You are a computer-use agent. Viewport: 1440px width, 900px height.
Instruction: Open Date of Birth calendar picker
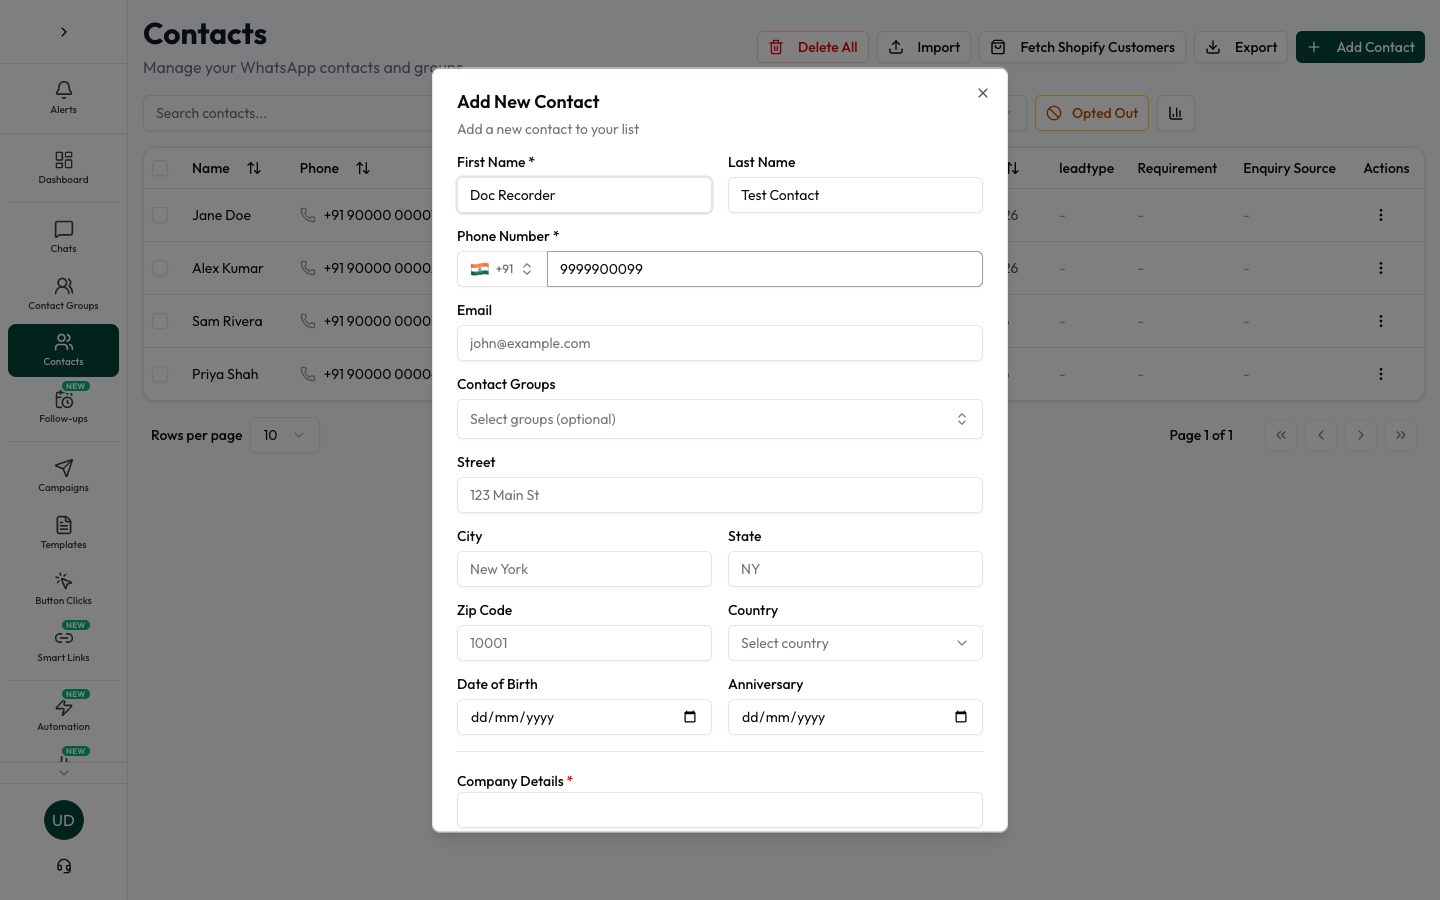pos(690,717)
